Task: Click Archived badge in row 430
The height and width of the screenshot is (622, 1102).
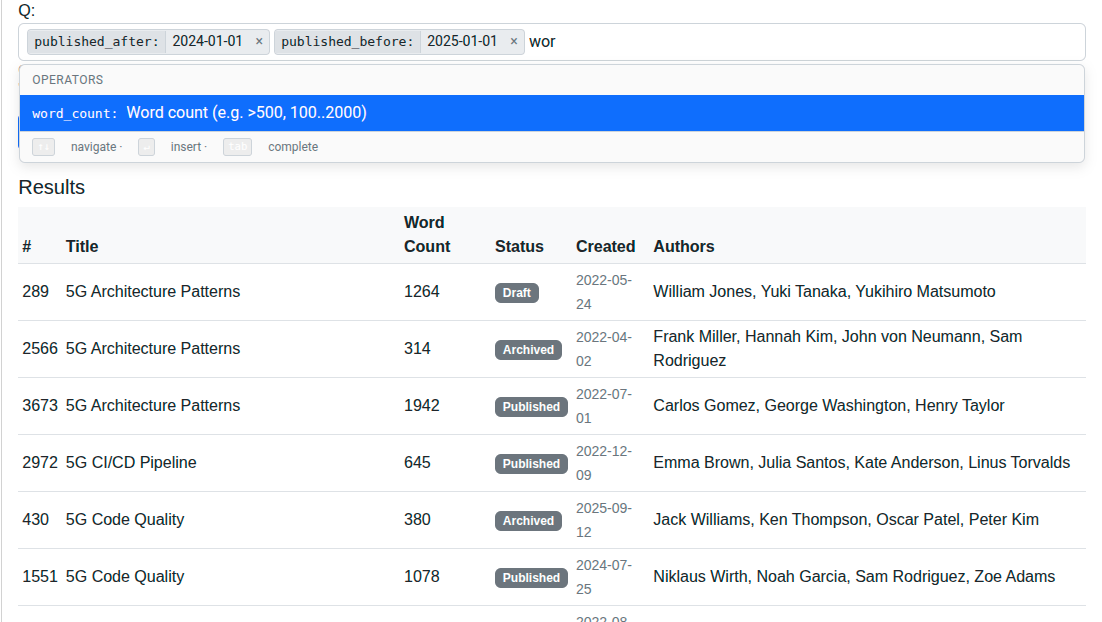Action: [x=528, y=520]
